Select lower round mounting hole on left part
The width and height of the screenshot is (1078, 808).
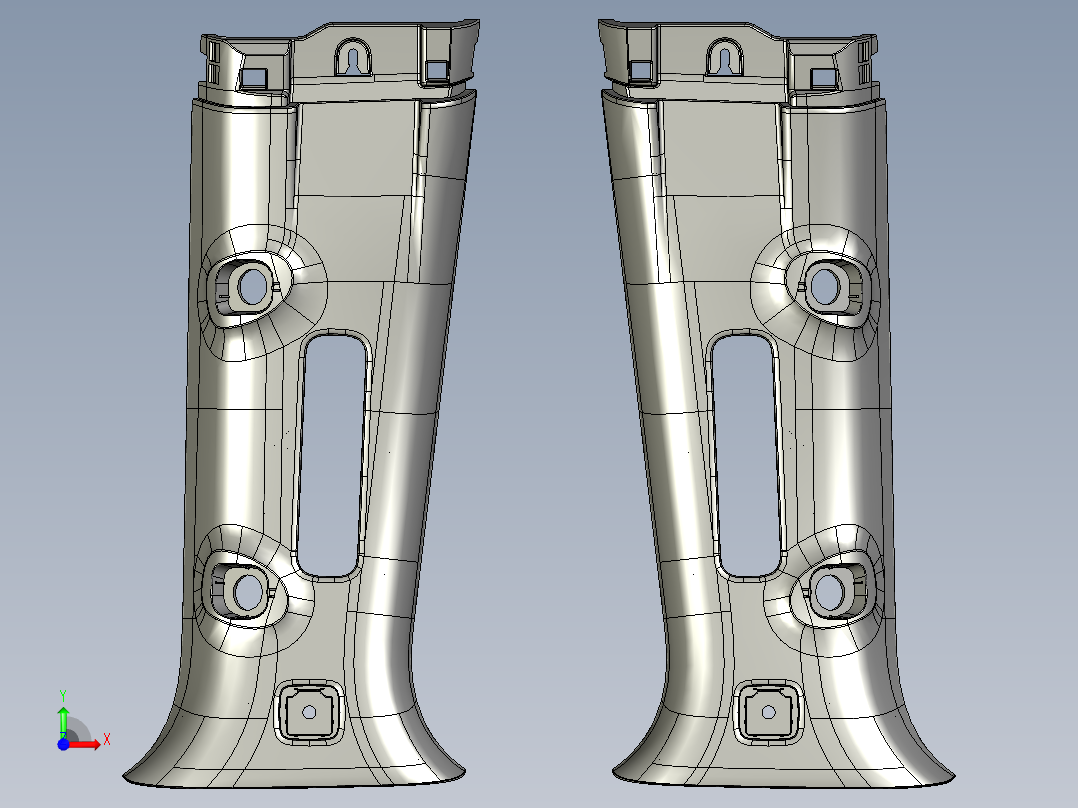tap(248, 592)
